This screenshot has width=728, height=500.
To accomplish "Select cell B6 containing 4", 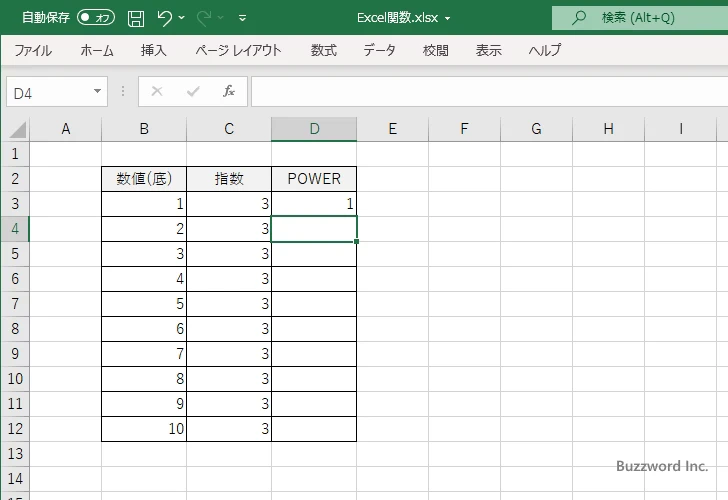I will (x=144, y=279).
